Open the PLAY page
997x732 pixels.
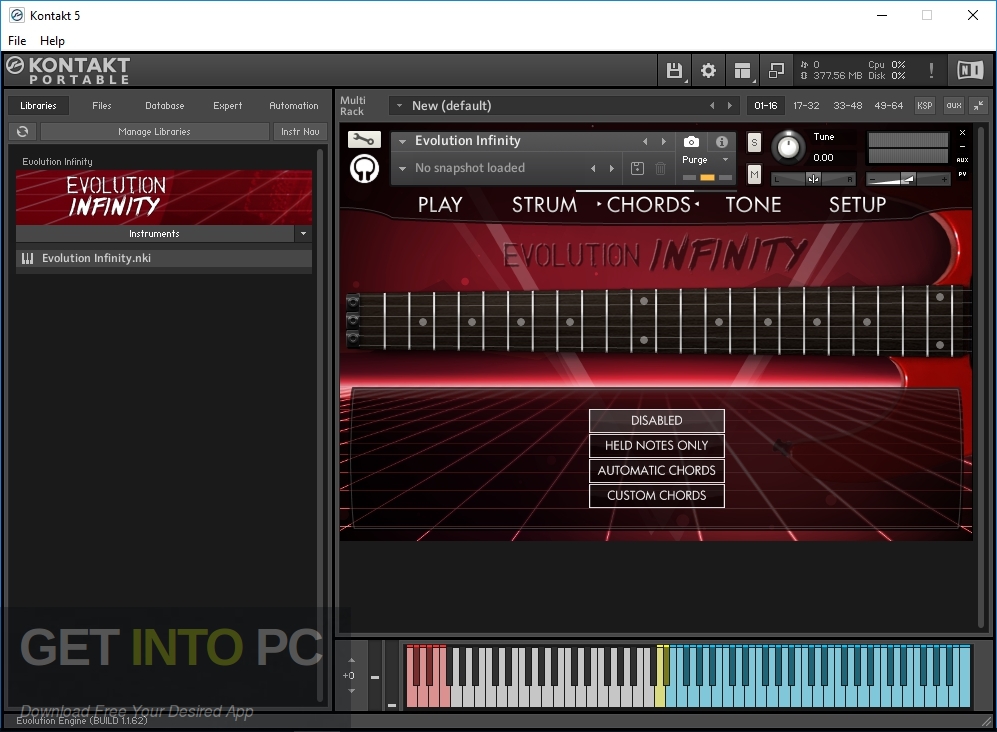(440, 205)
